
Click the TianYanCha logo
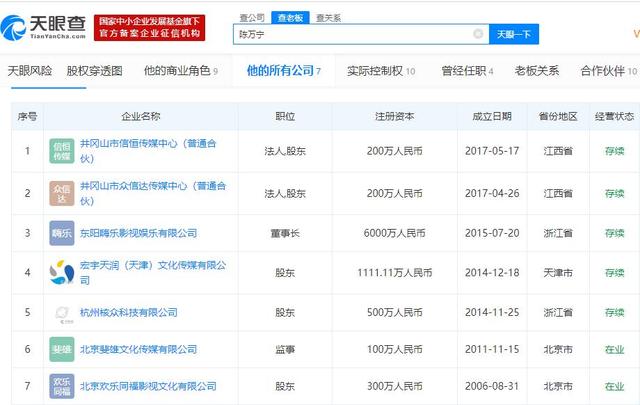[x=43, y=28]
